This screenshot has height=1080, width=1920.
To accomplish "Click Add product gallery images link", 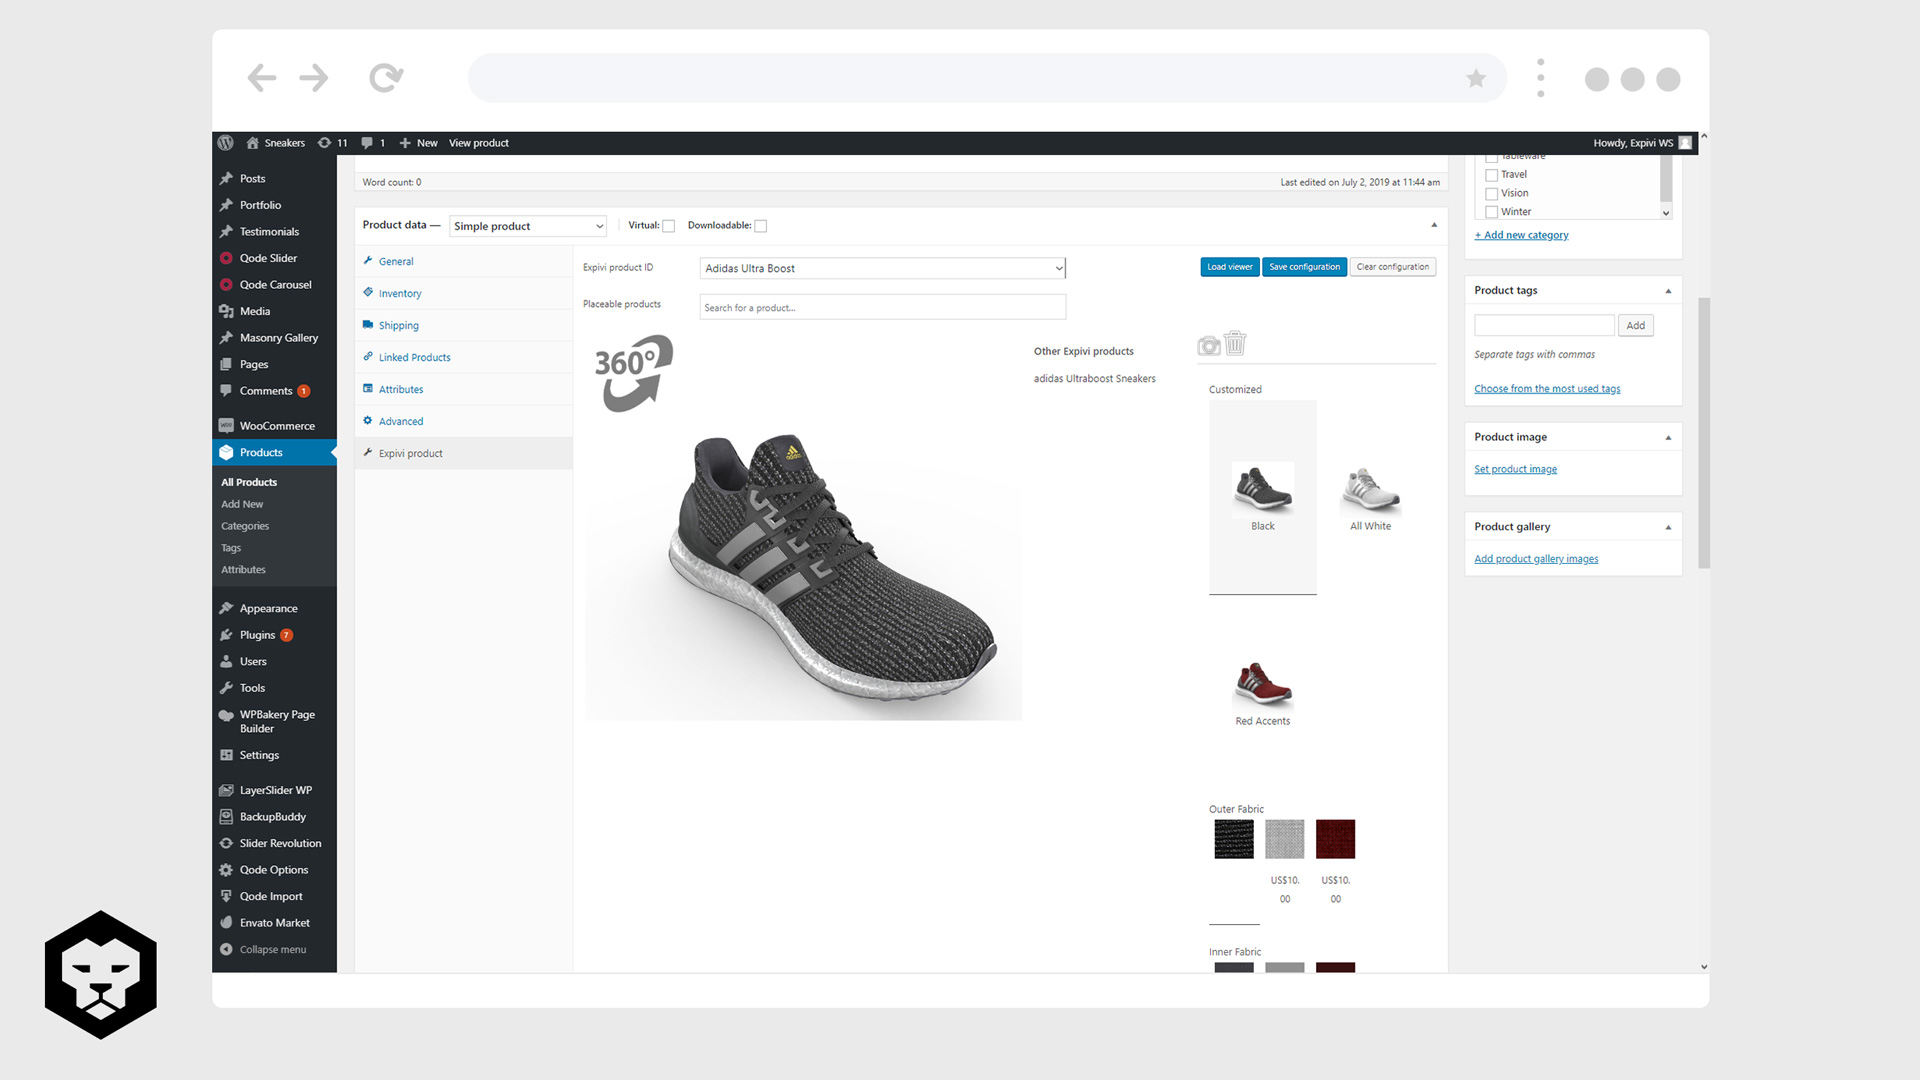I will point(1536,559).
